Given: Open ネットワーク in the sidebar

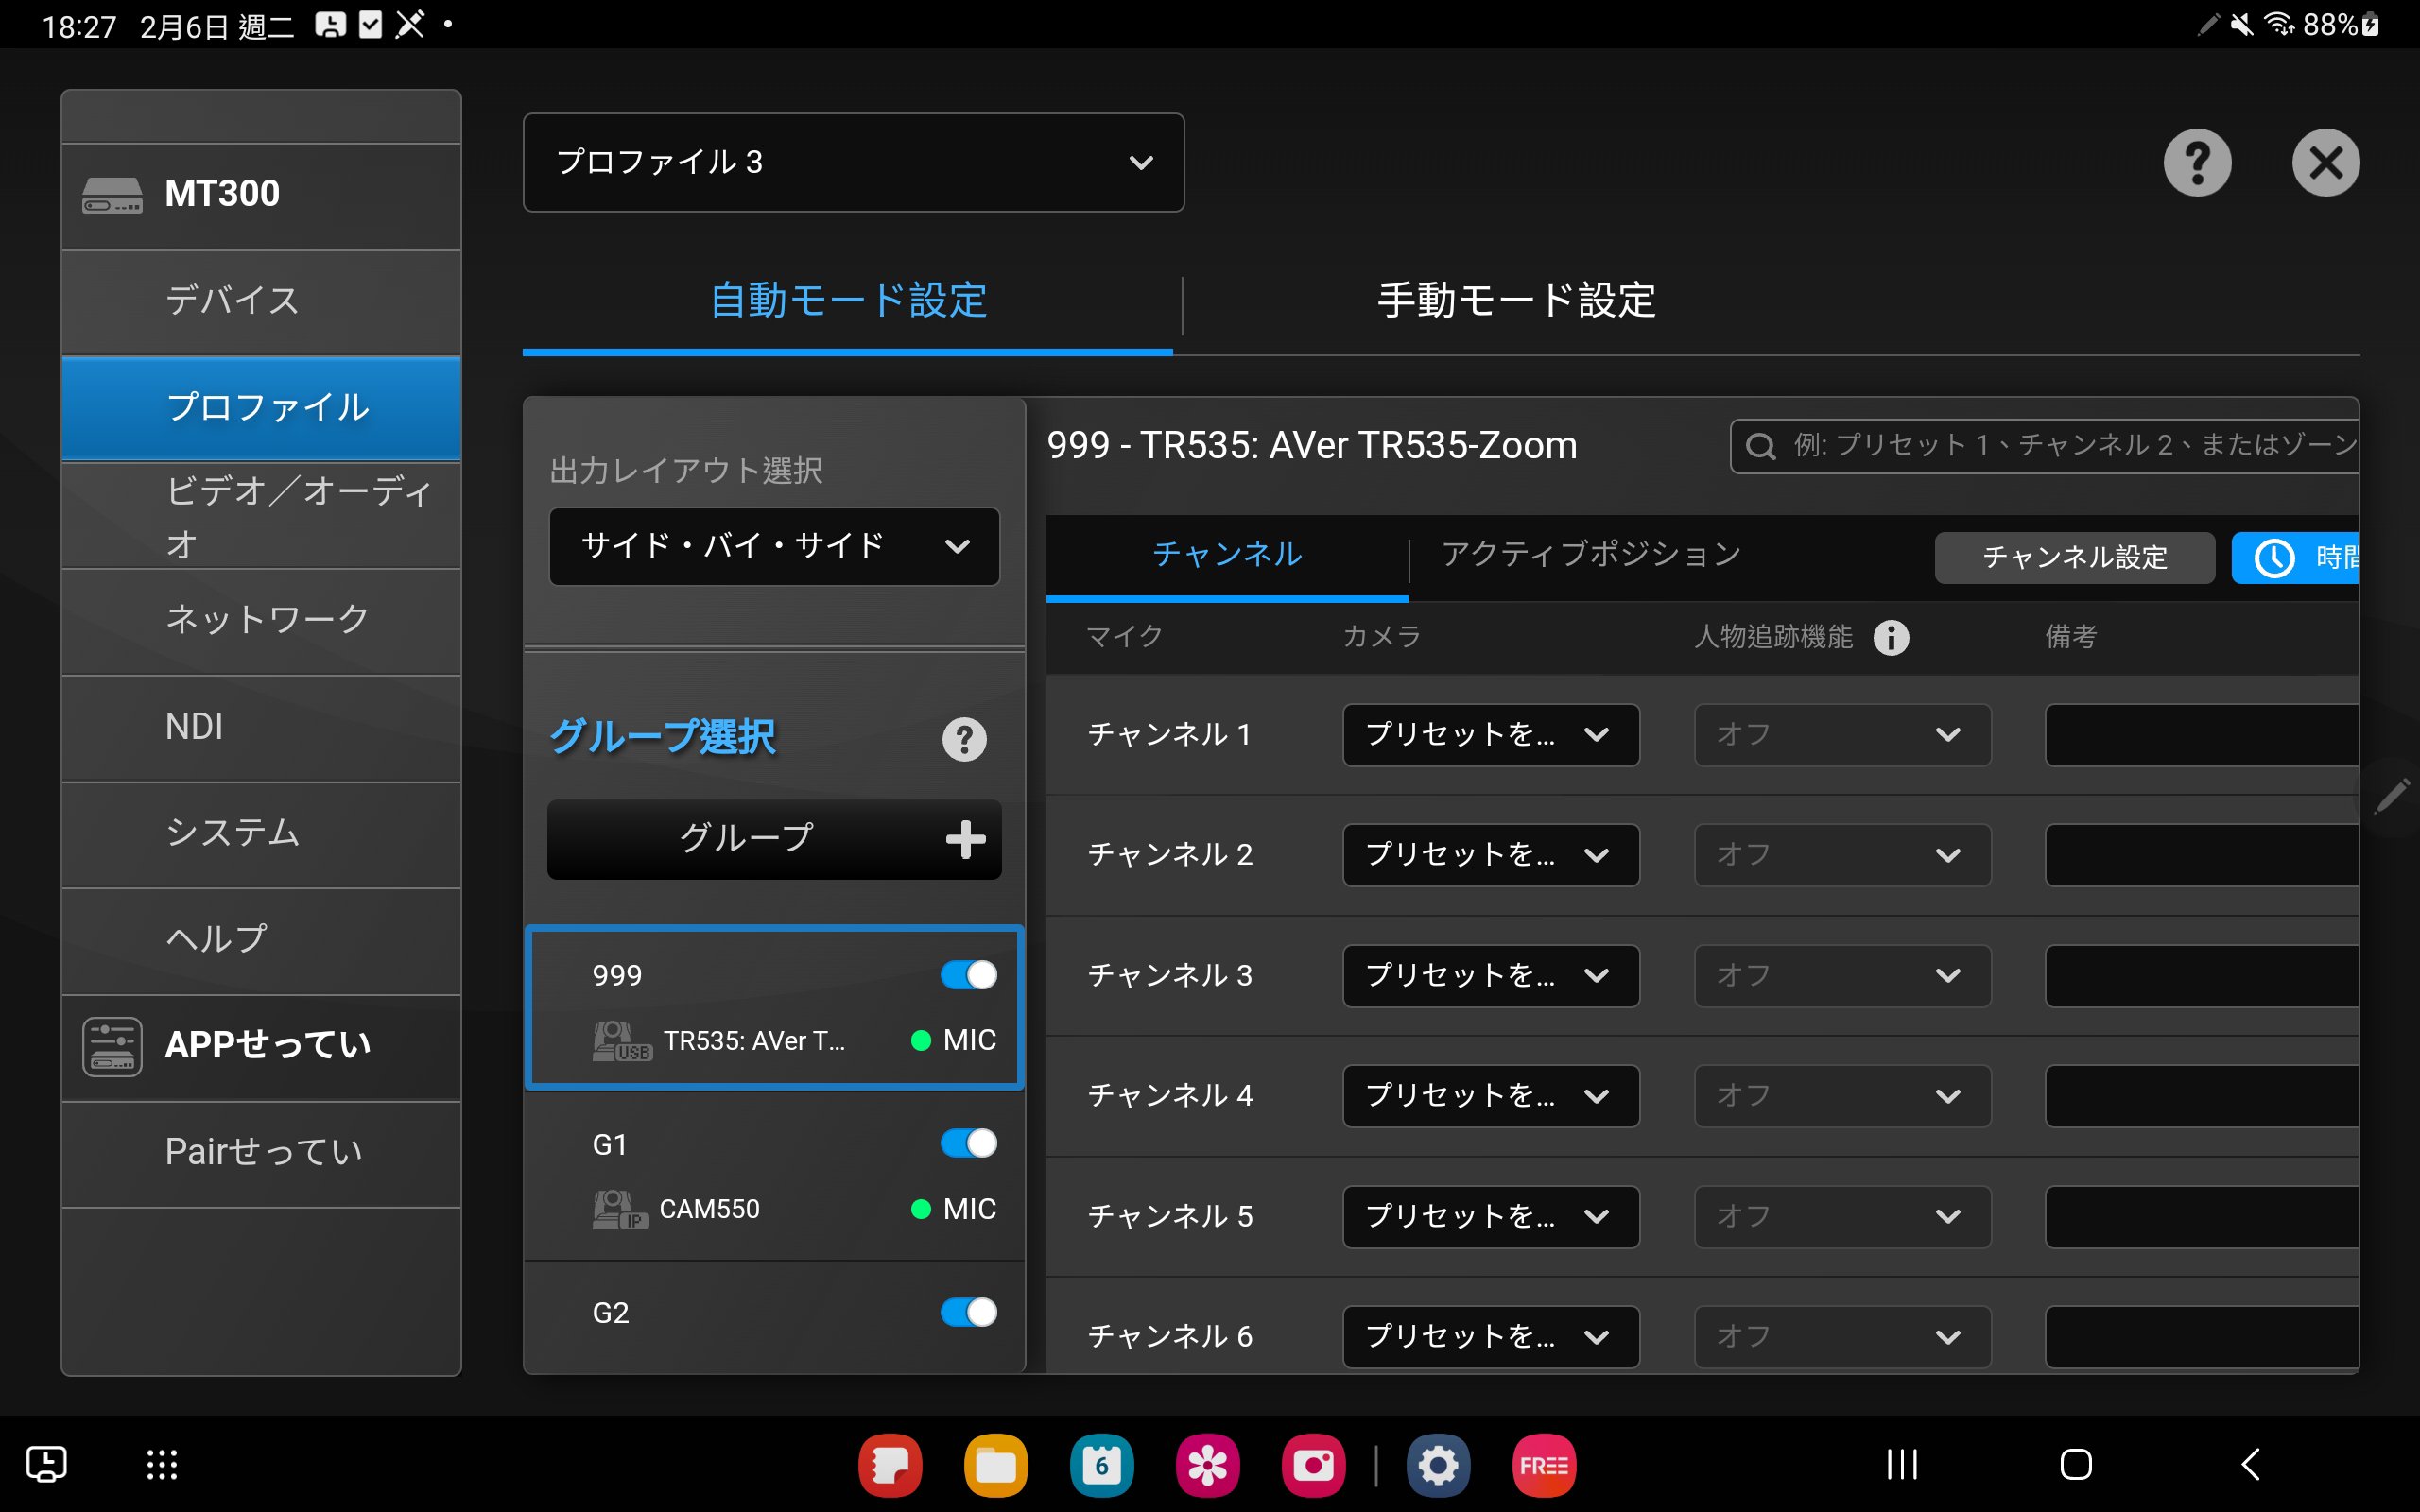Looking at the screenshot, I should click(x=267, y=620).
